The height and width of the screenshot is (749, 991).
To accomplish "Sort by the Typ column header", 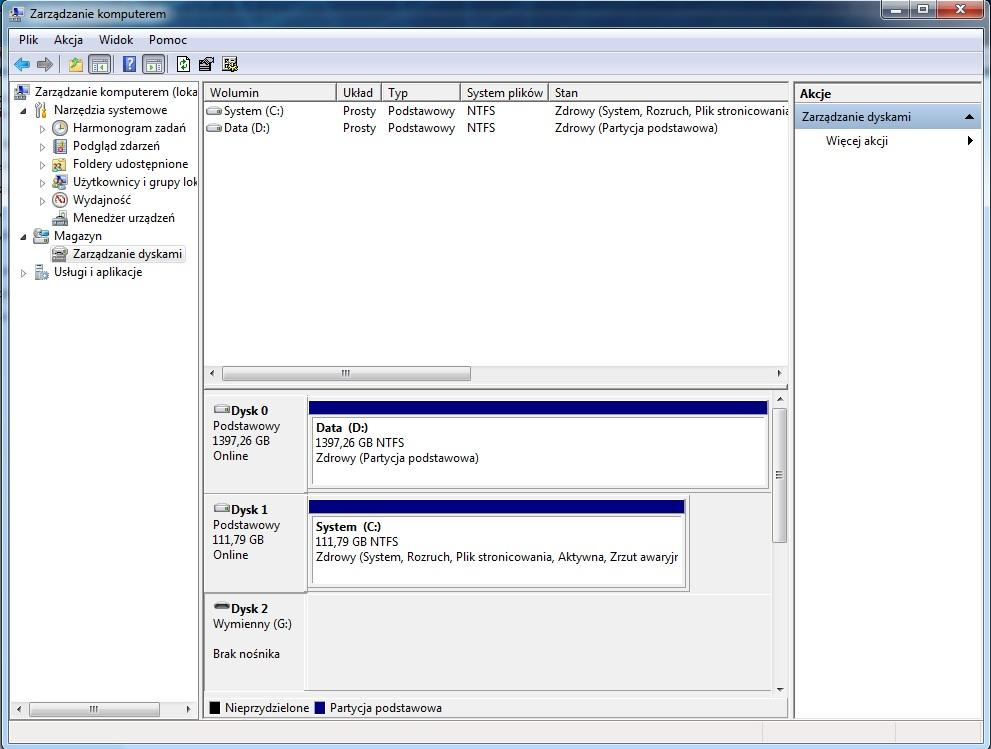I will [420, 93].
